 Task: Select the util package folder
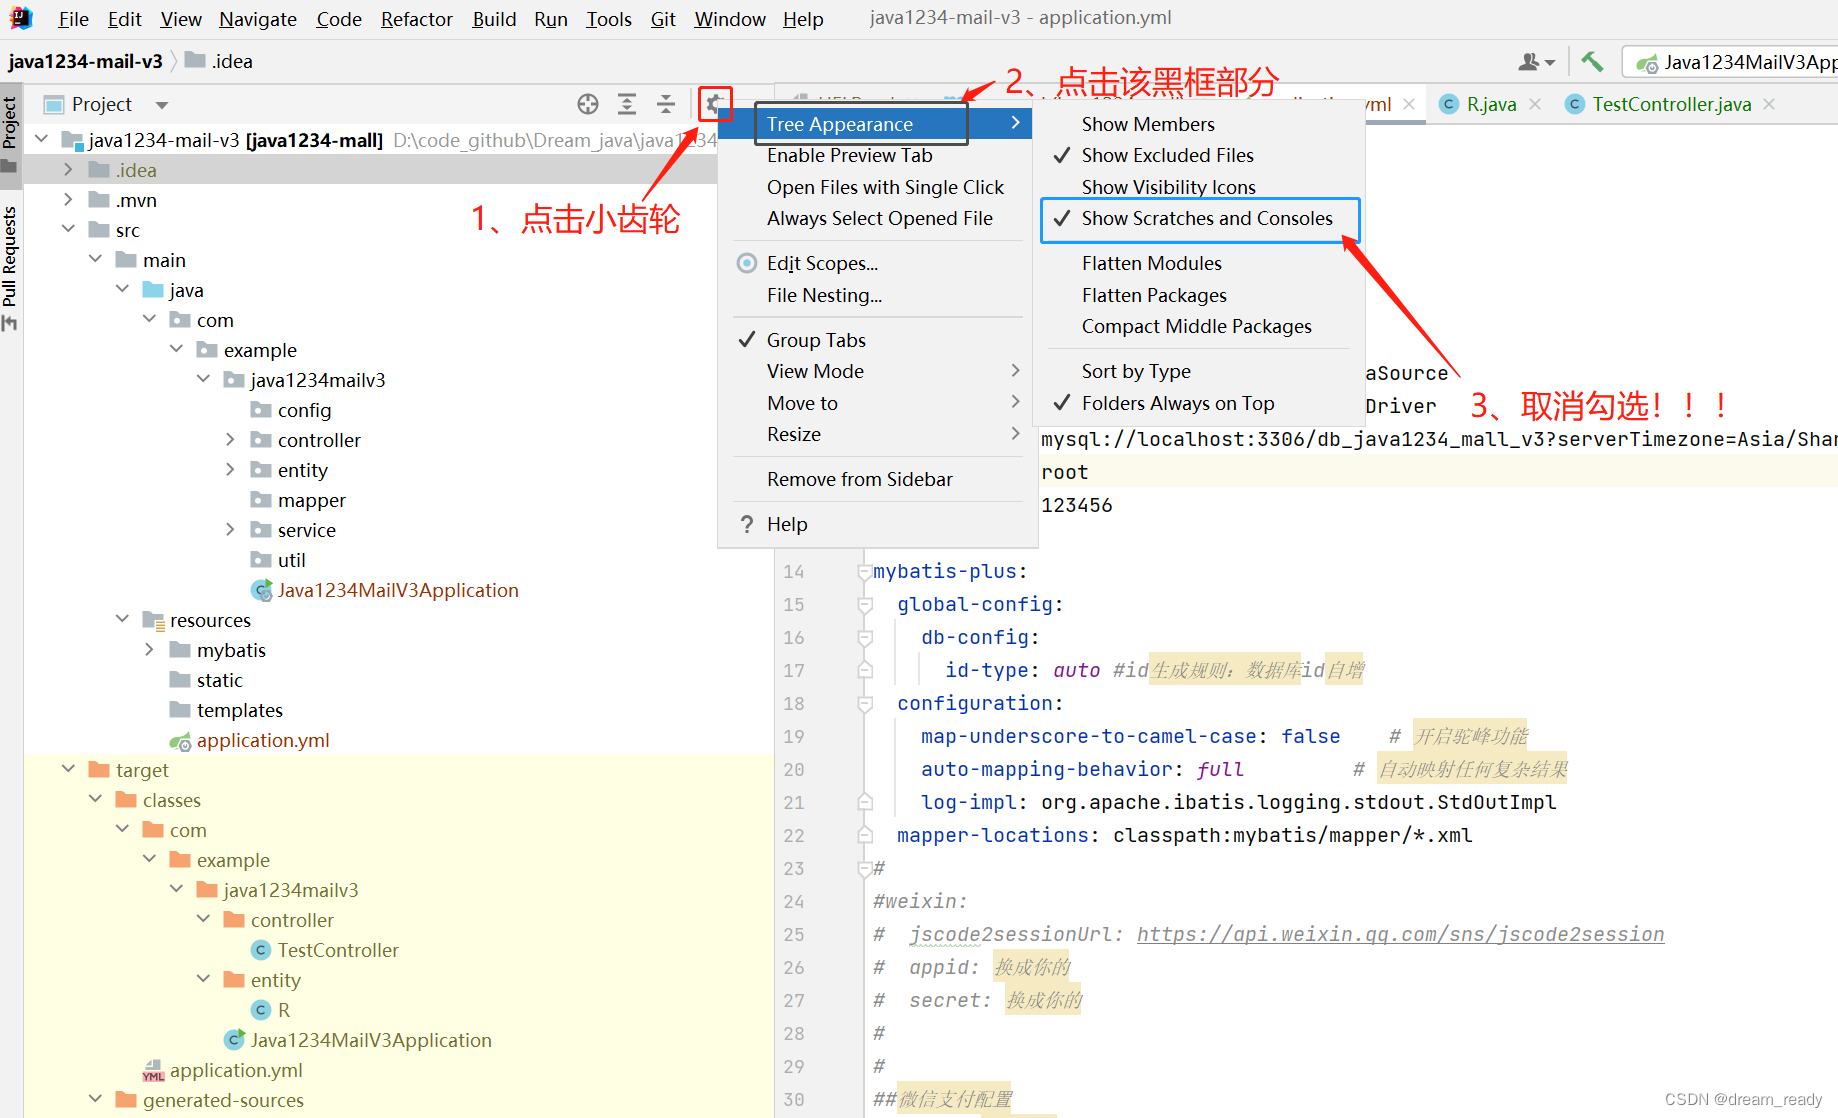[278, 560]
